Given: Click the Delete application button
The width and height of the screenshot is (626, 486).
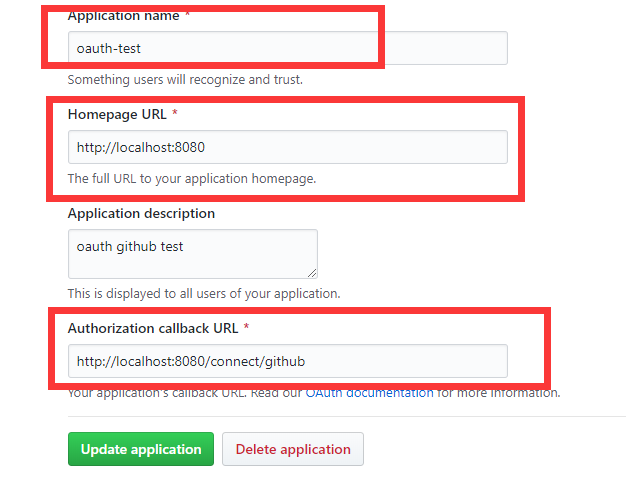Looking at the screenshot, I should pyautogui.click(x=293, y=449).
